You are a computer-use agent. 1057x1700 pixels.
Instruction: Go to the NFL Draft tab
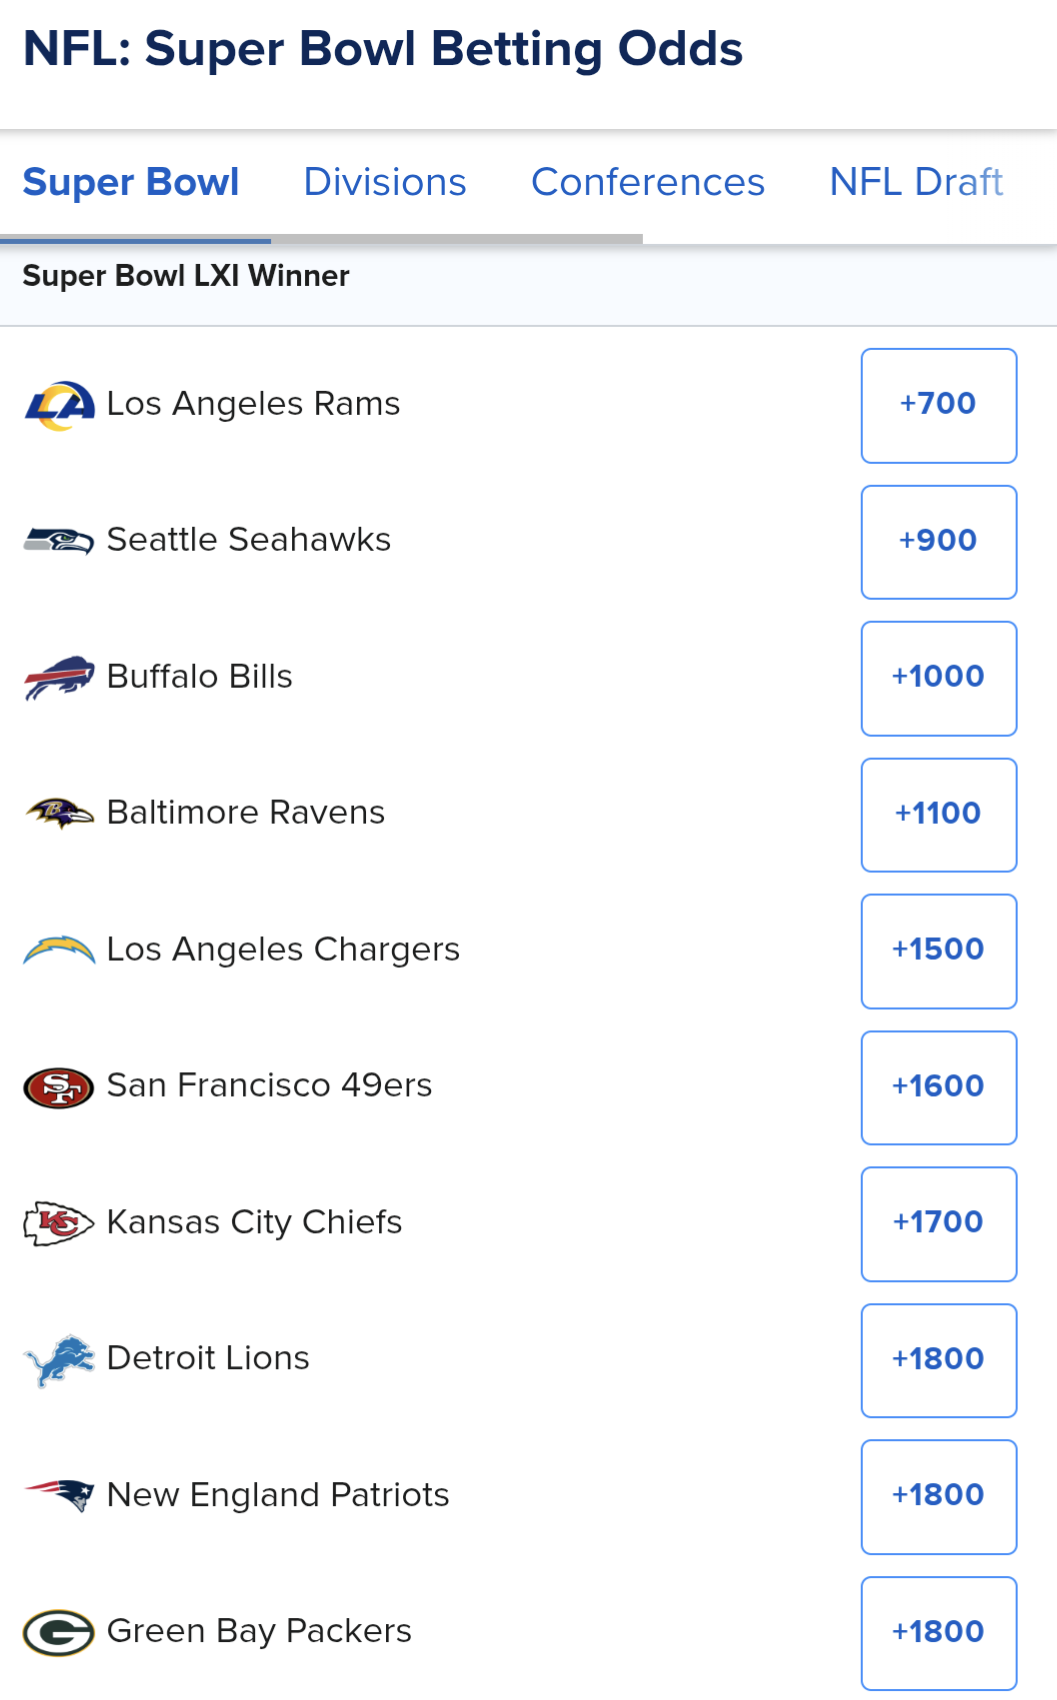tap(916, 182)
